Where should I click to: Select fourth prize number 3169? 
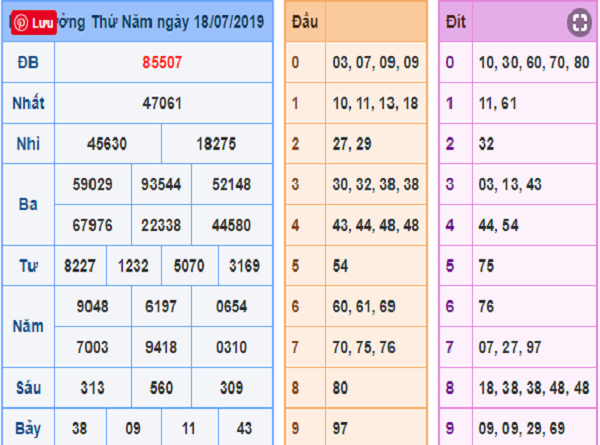coord(245,266)
